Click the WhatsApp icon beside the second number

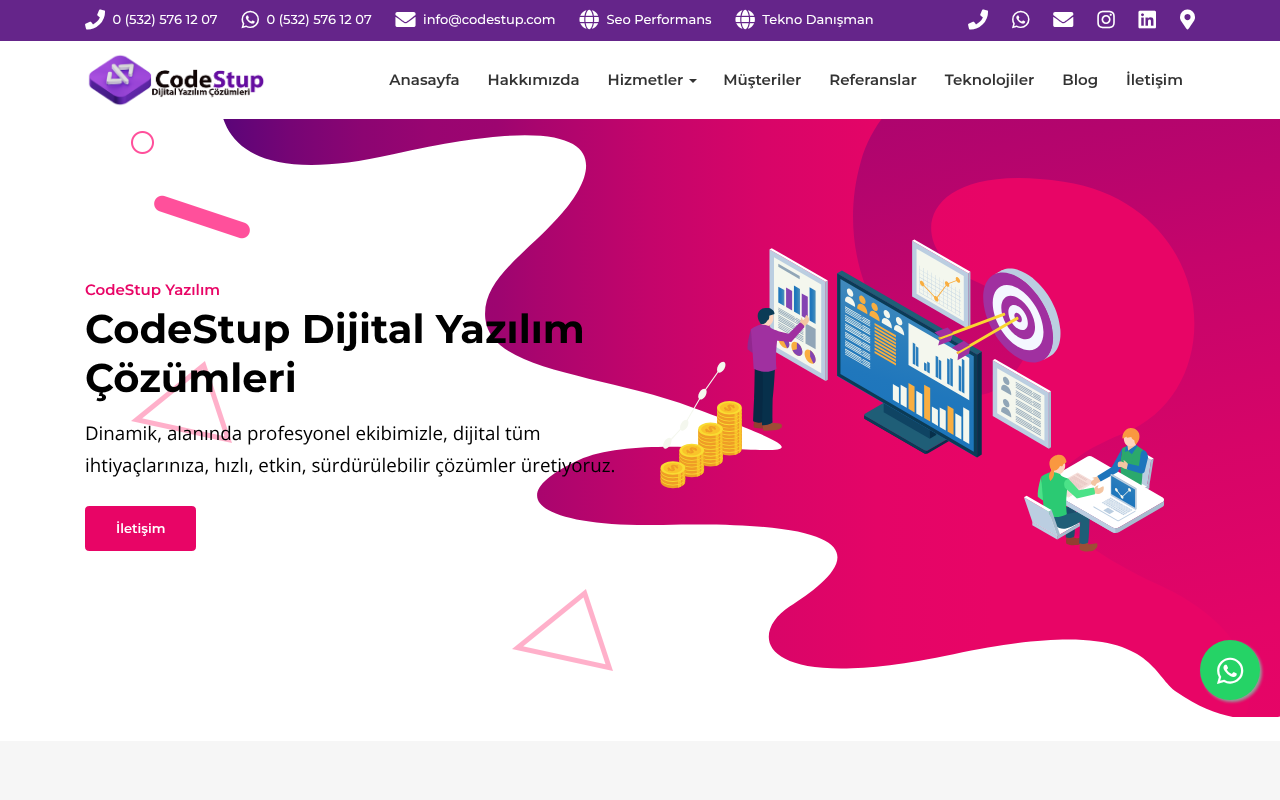tap(250, 20)
